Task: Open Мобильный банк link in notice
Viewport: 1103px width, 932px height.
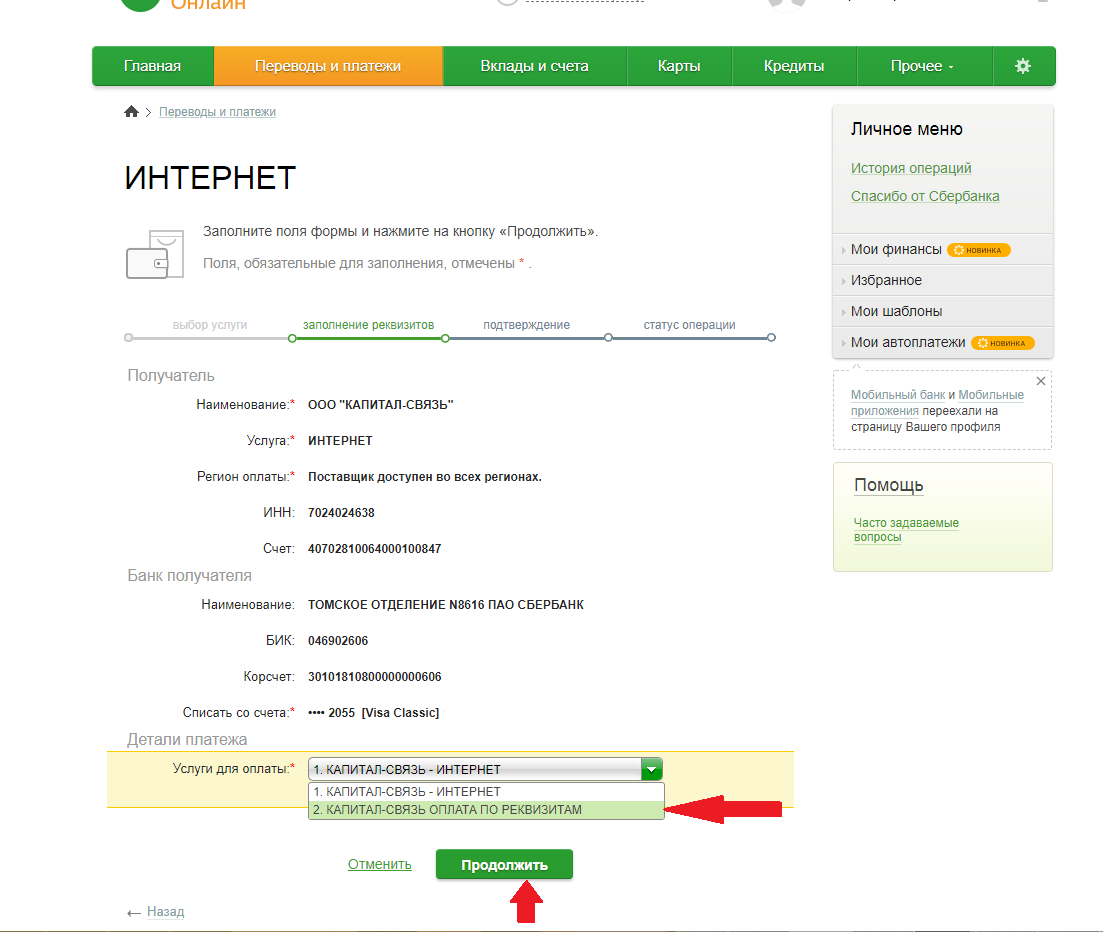Action: pyautogui.click(x=898, y=395)
